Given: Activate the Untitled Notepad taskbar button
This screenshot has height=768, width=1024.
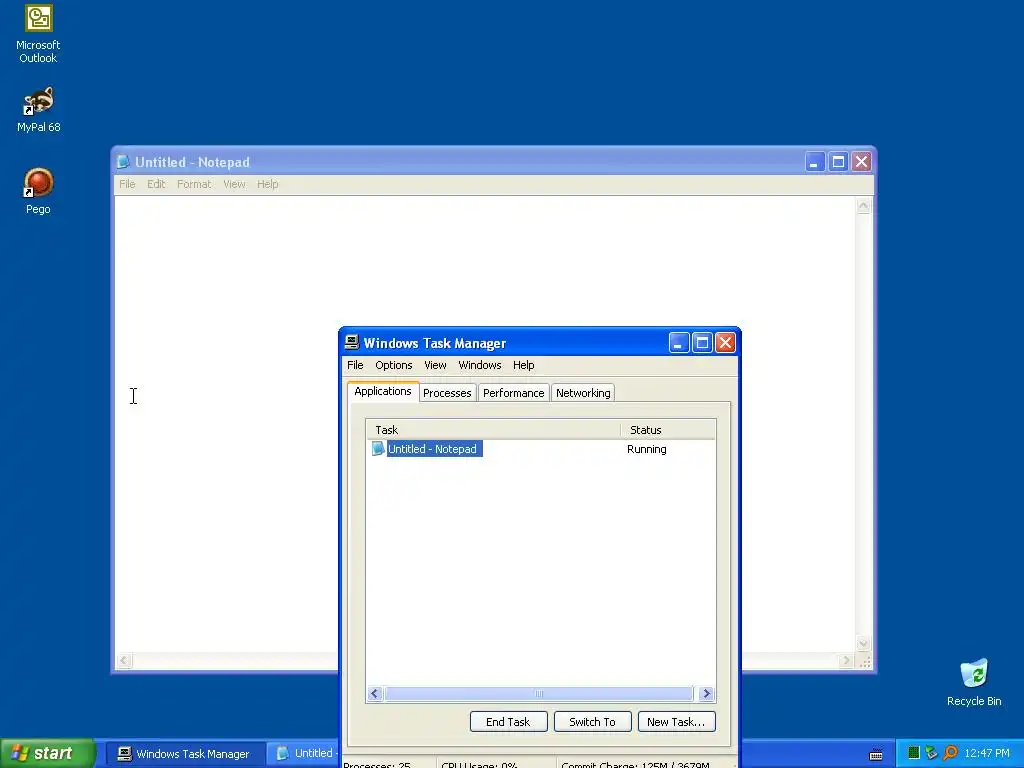Looking at the screenshot, I should [x=303, y=754].
